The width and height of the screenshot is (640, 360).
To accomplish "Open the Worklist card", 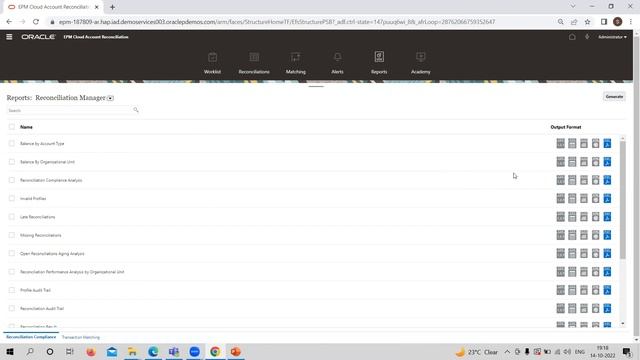I will click(x=212, y=63).
